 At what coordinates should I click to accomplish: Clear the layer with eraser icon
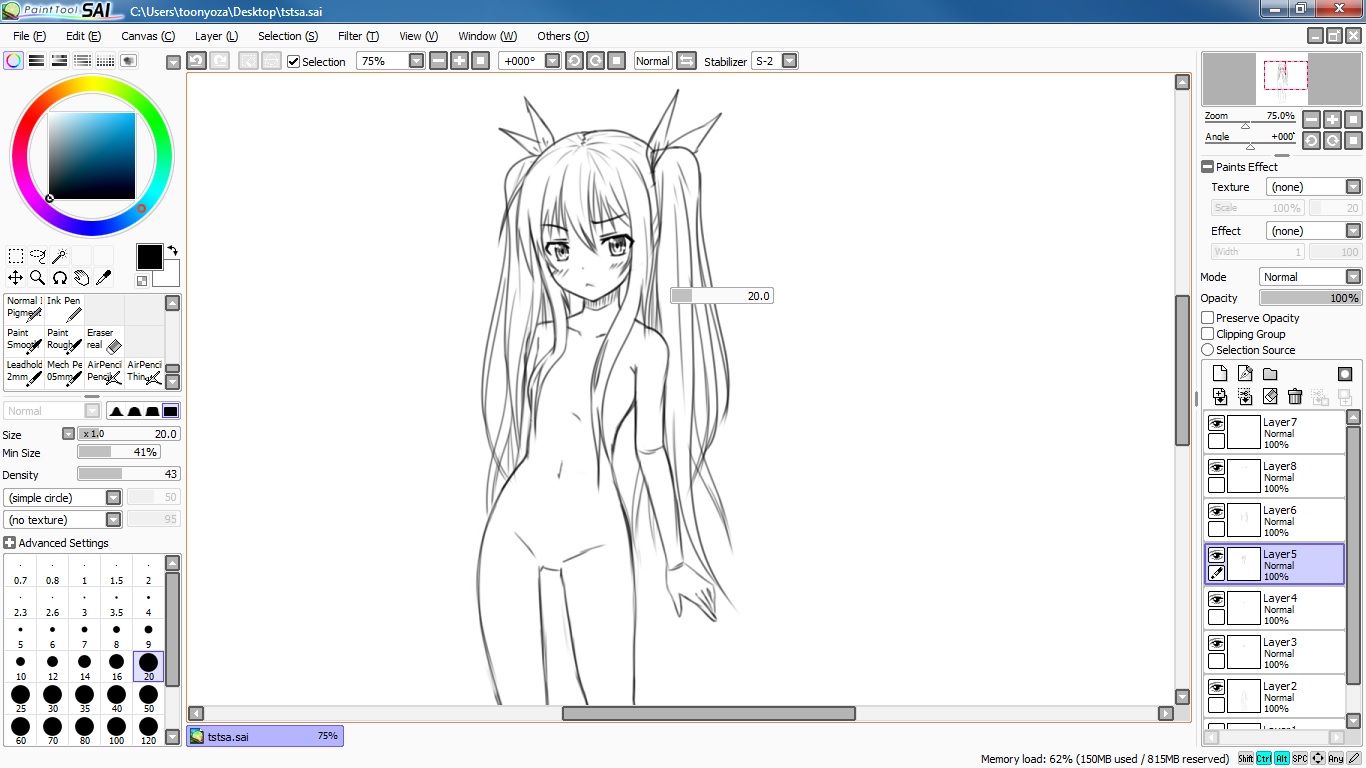[1270, 397]
